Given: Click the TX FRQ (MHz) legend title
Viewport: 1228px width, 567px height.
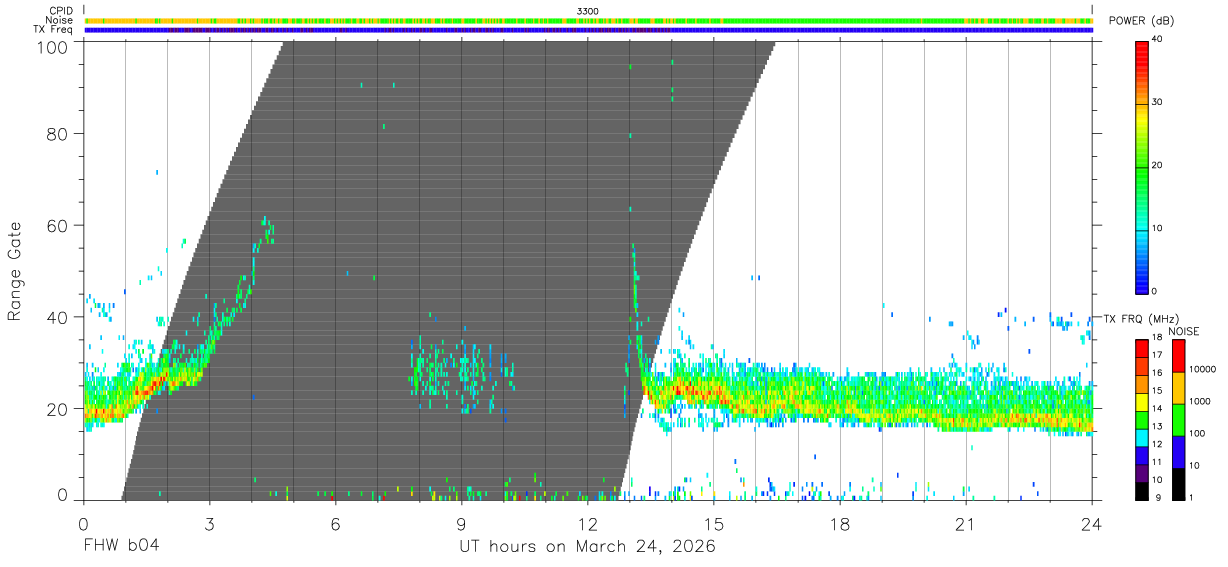Looking at the screenshot, I should [1141, 319].
